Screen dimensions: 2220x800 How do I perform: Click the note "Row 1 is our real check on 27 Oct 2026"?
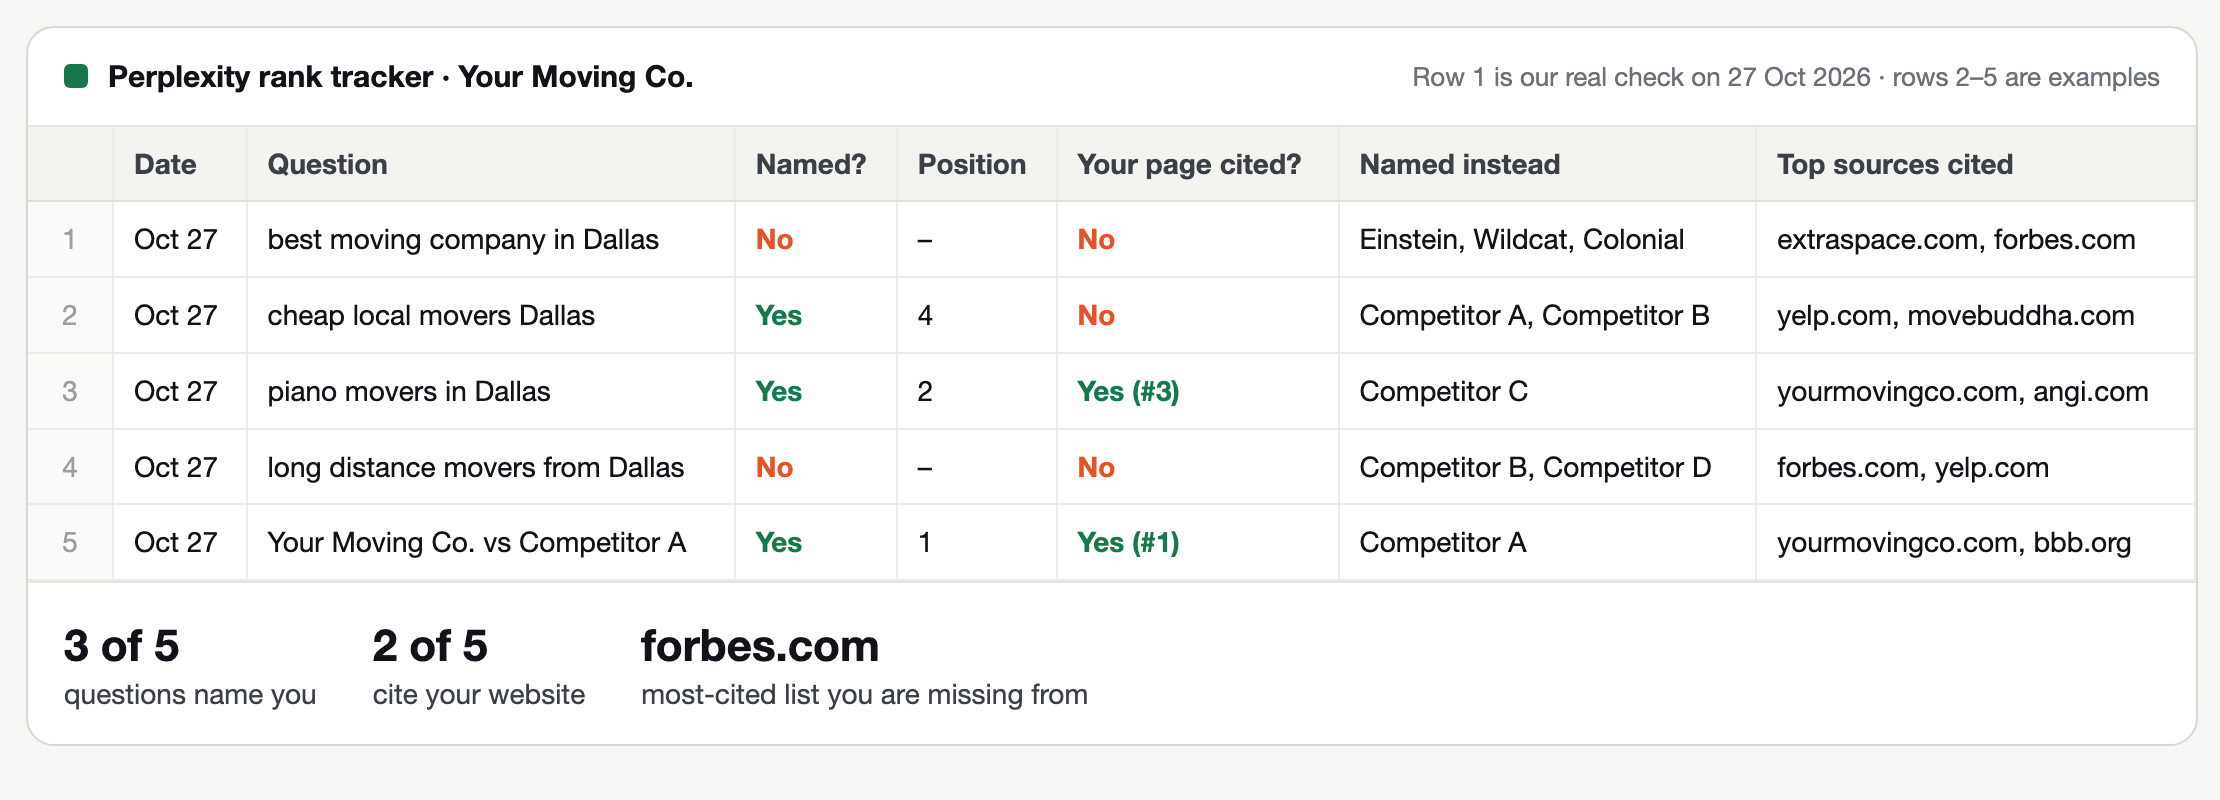tap(1641, 77)
